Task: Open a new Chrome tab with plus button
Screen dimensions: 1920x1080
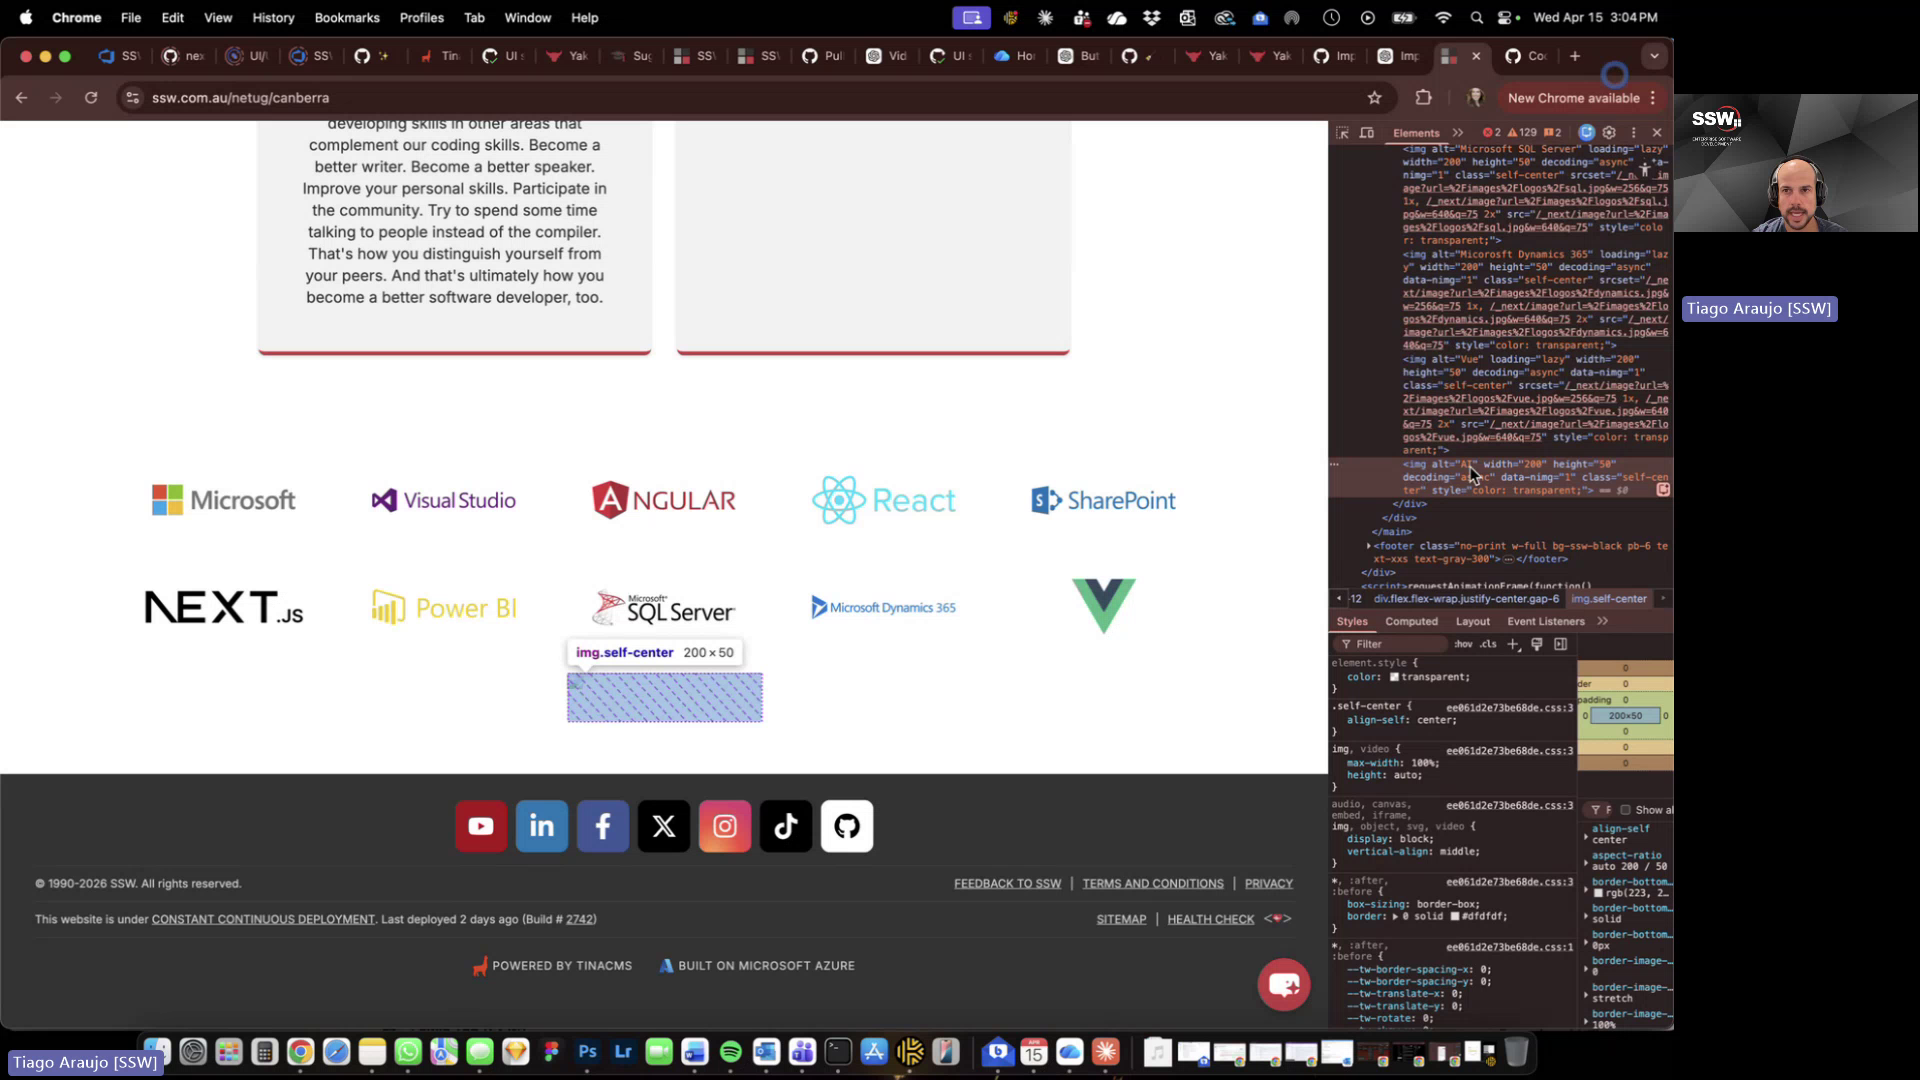Action: pos(1575,56)
